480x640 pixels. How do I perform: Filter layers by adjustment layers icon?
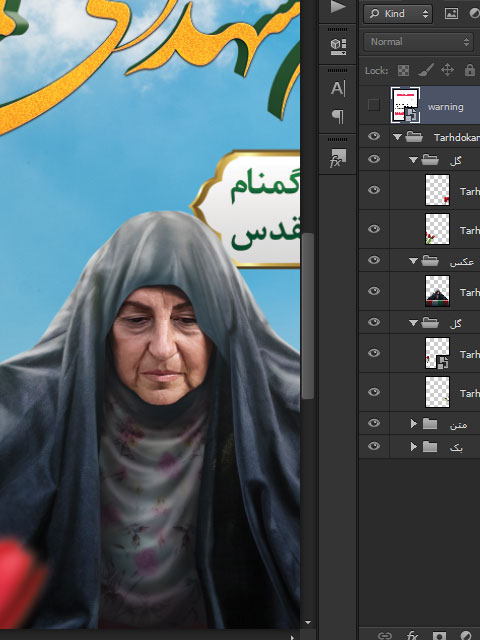click(x=475, y=13)
